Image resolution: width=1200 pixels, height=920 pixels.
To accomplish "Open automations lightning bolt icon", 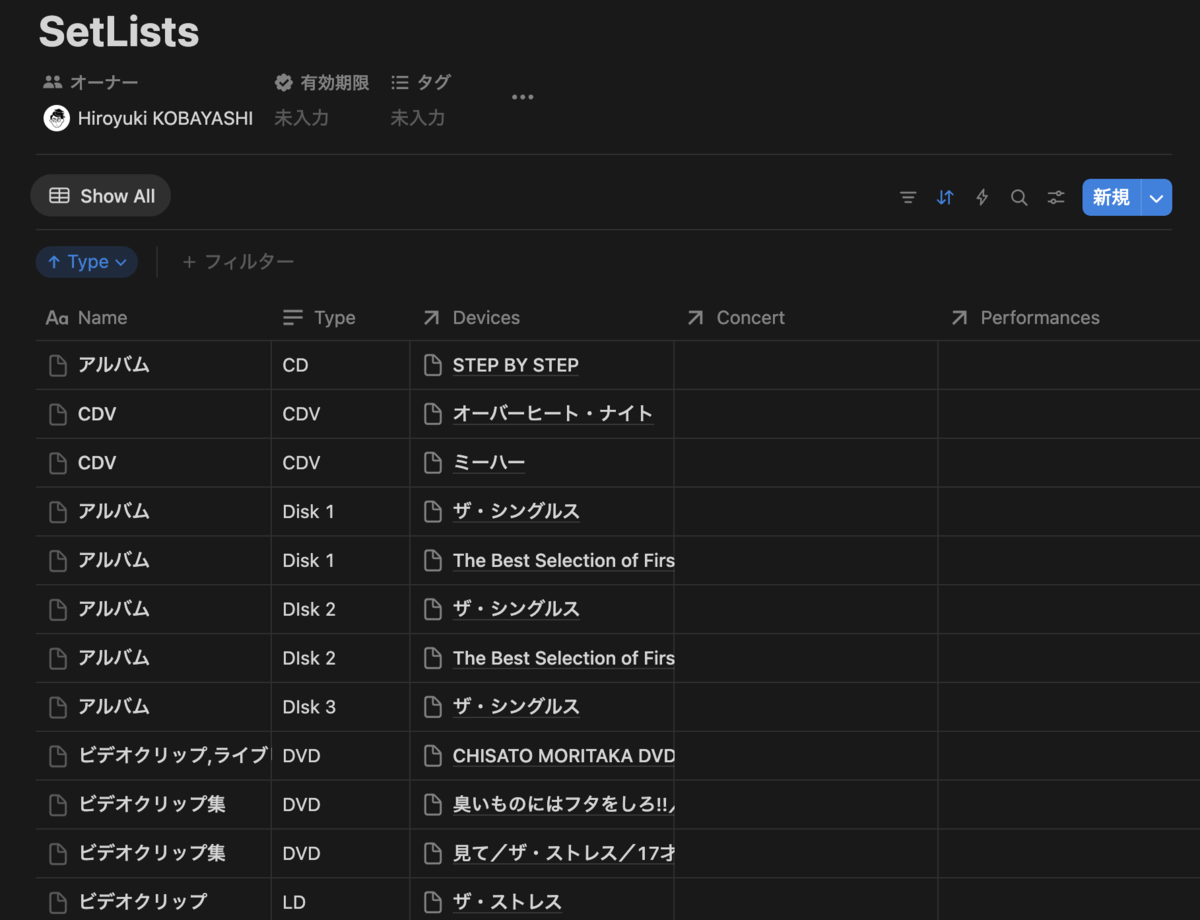I will click(x=982, y=198).
